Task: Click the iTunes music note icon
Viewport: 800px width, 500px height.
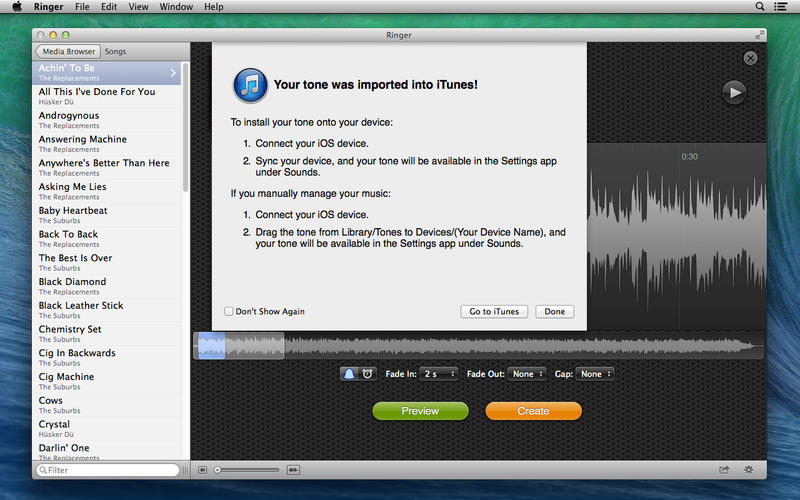Action: pyautogui.click(x=250, y=85)
